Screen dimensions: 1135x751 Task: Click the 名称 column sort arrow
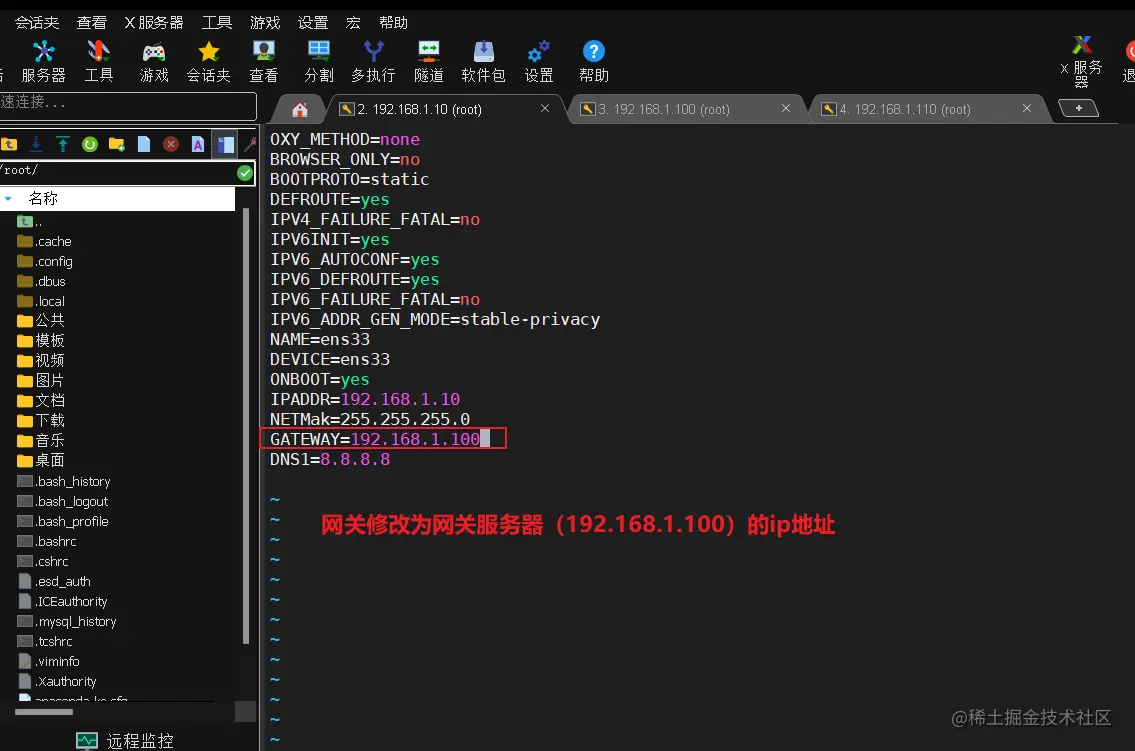(8, 199)
